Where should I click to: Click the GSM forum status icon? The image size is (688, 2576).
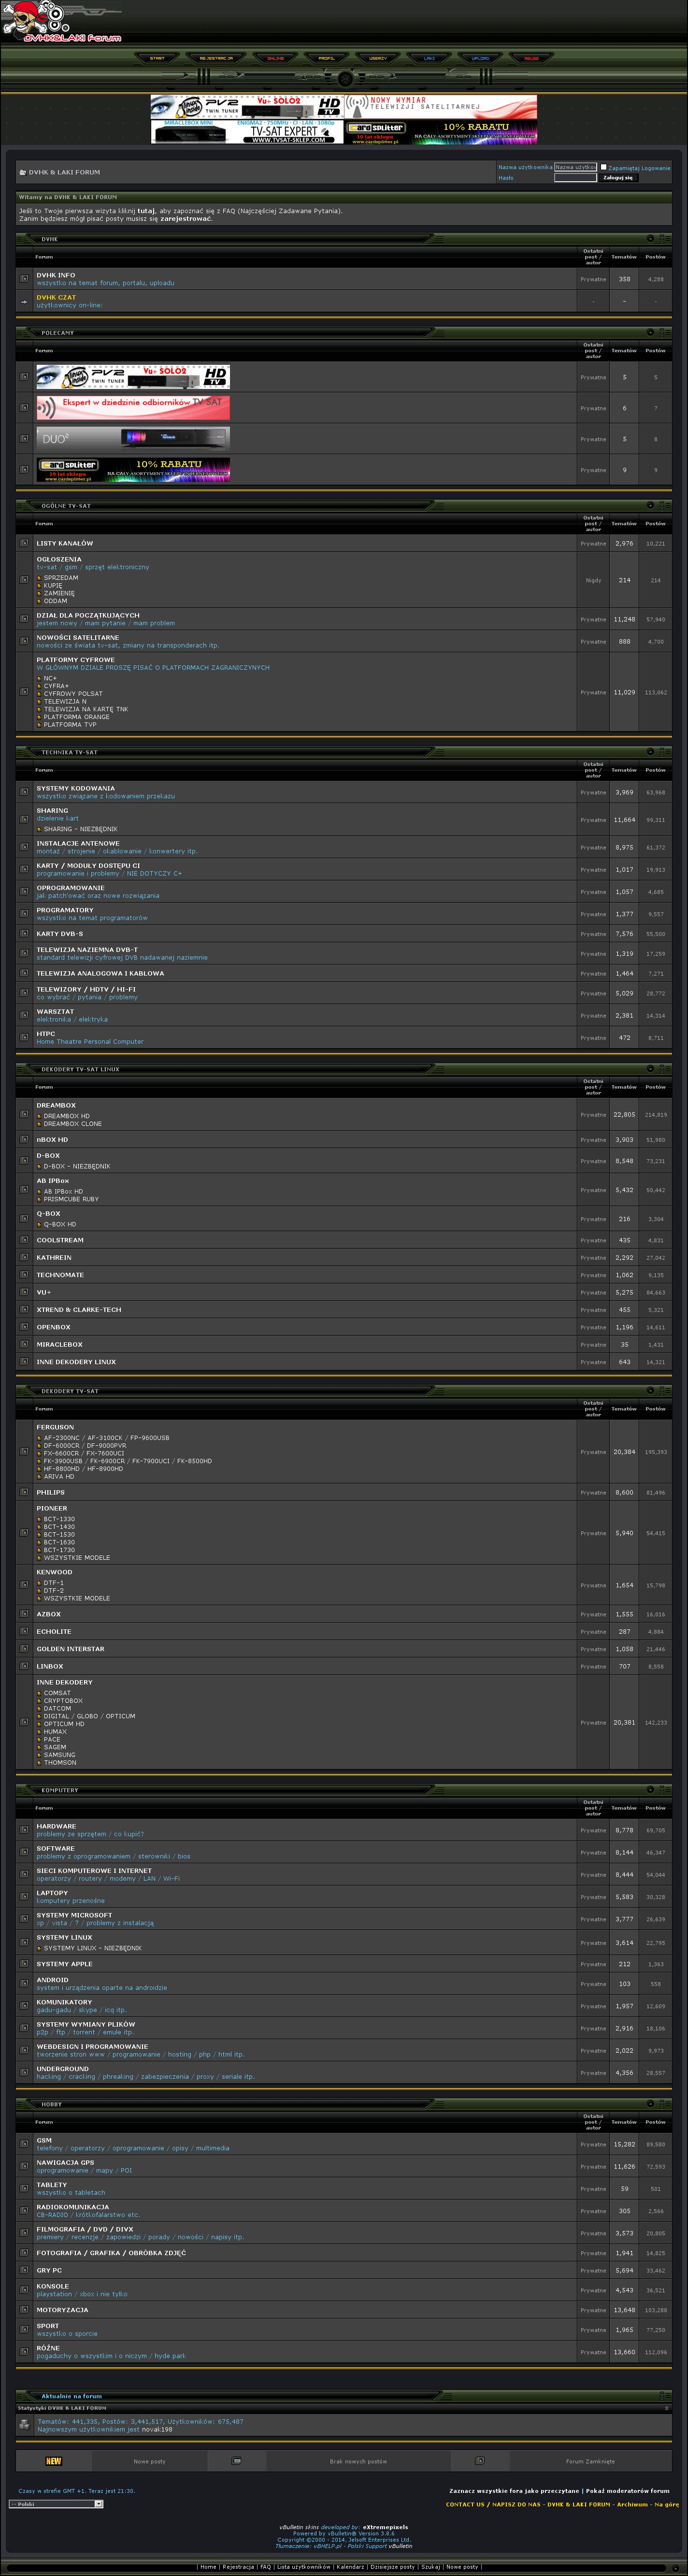coord(24,2144)
